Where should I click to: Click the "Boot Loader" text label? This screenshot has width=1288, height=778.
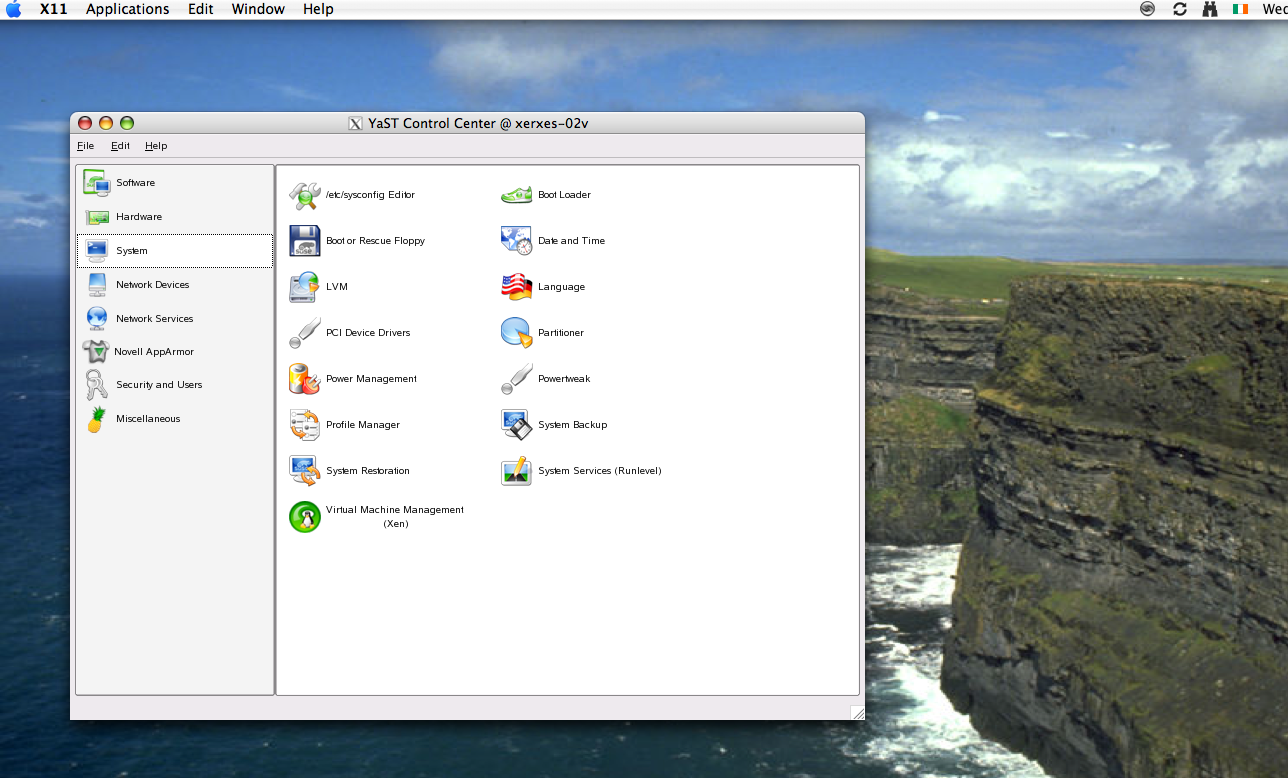(x=564, y=195)
